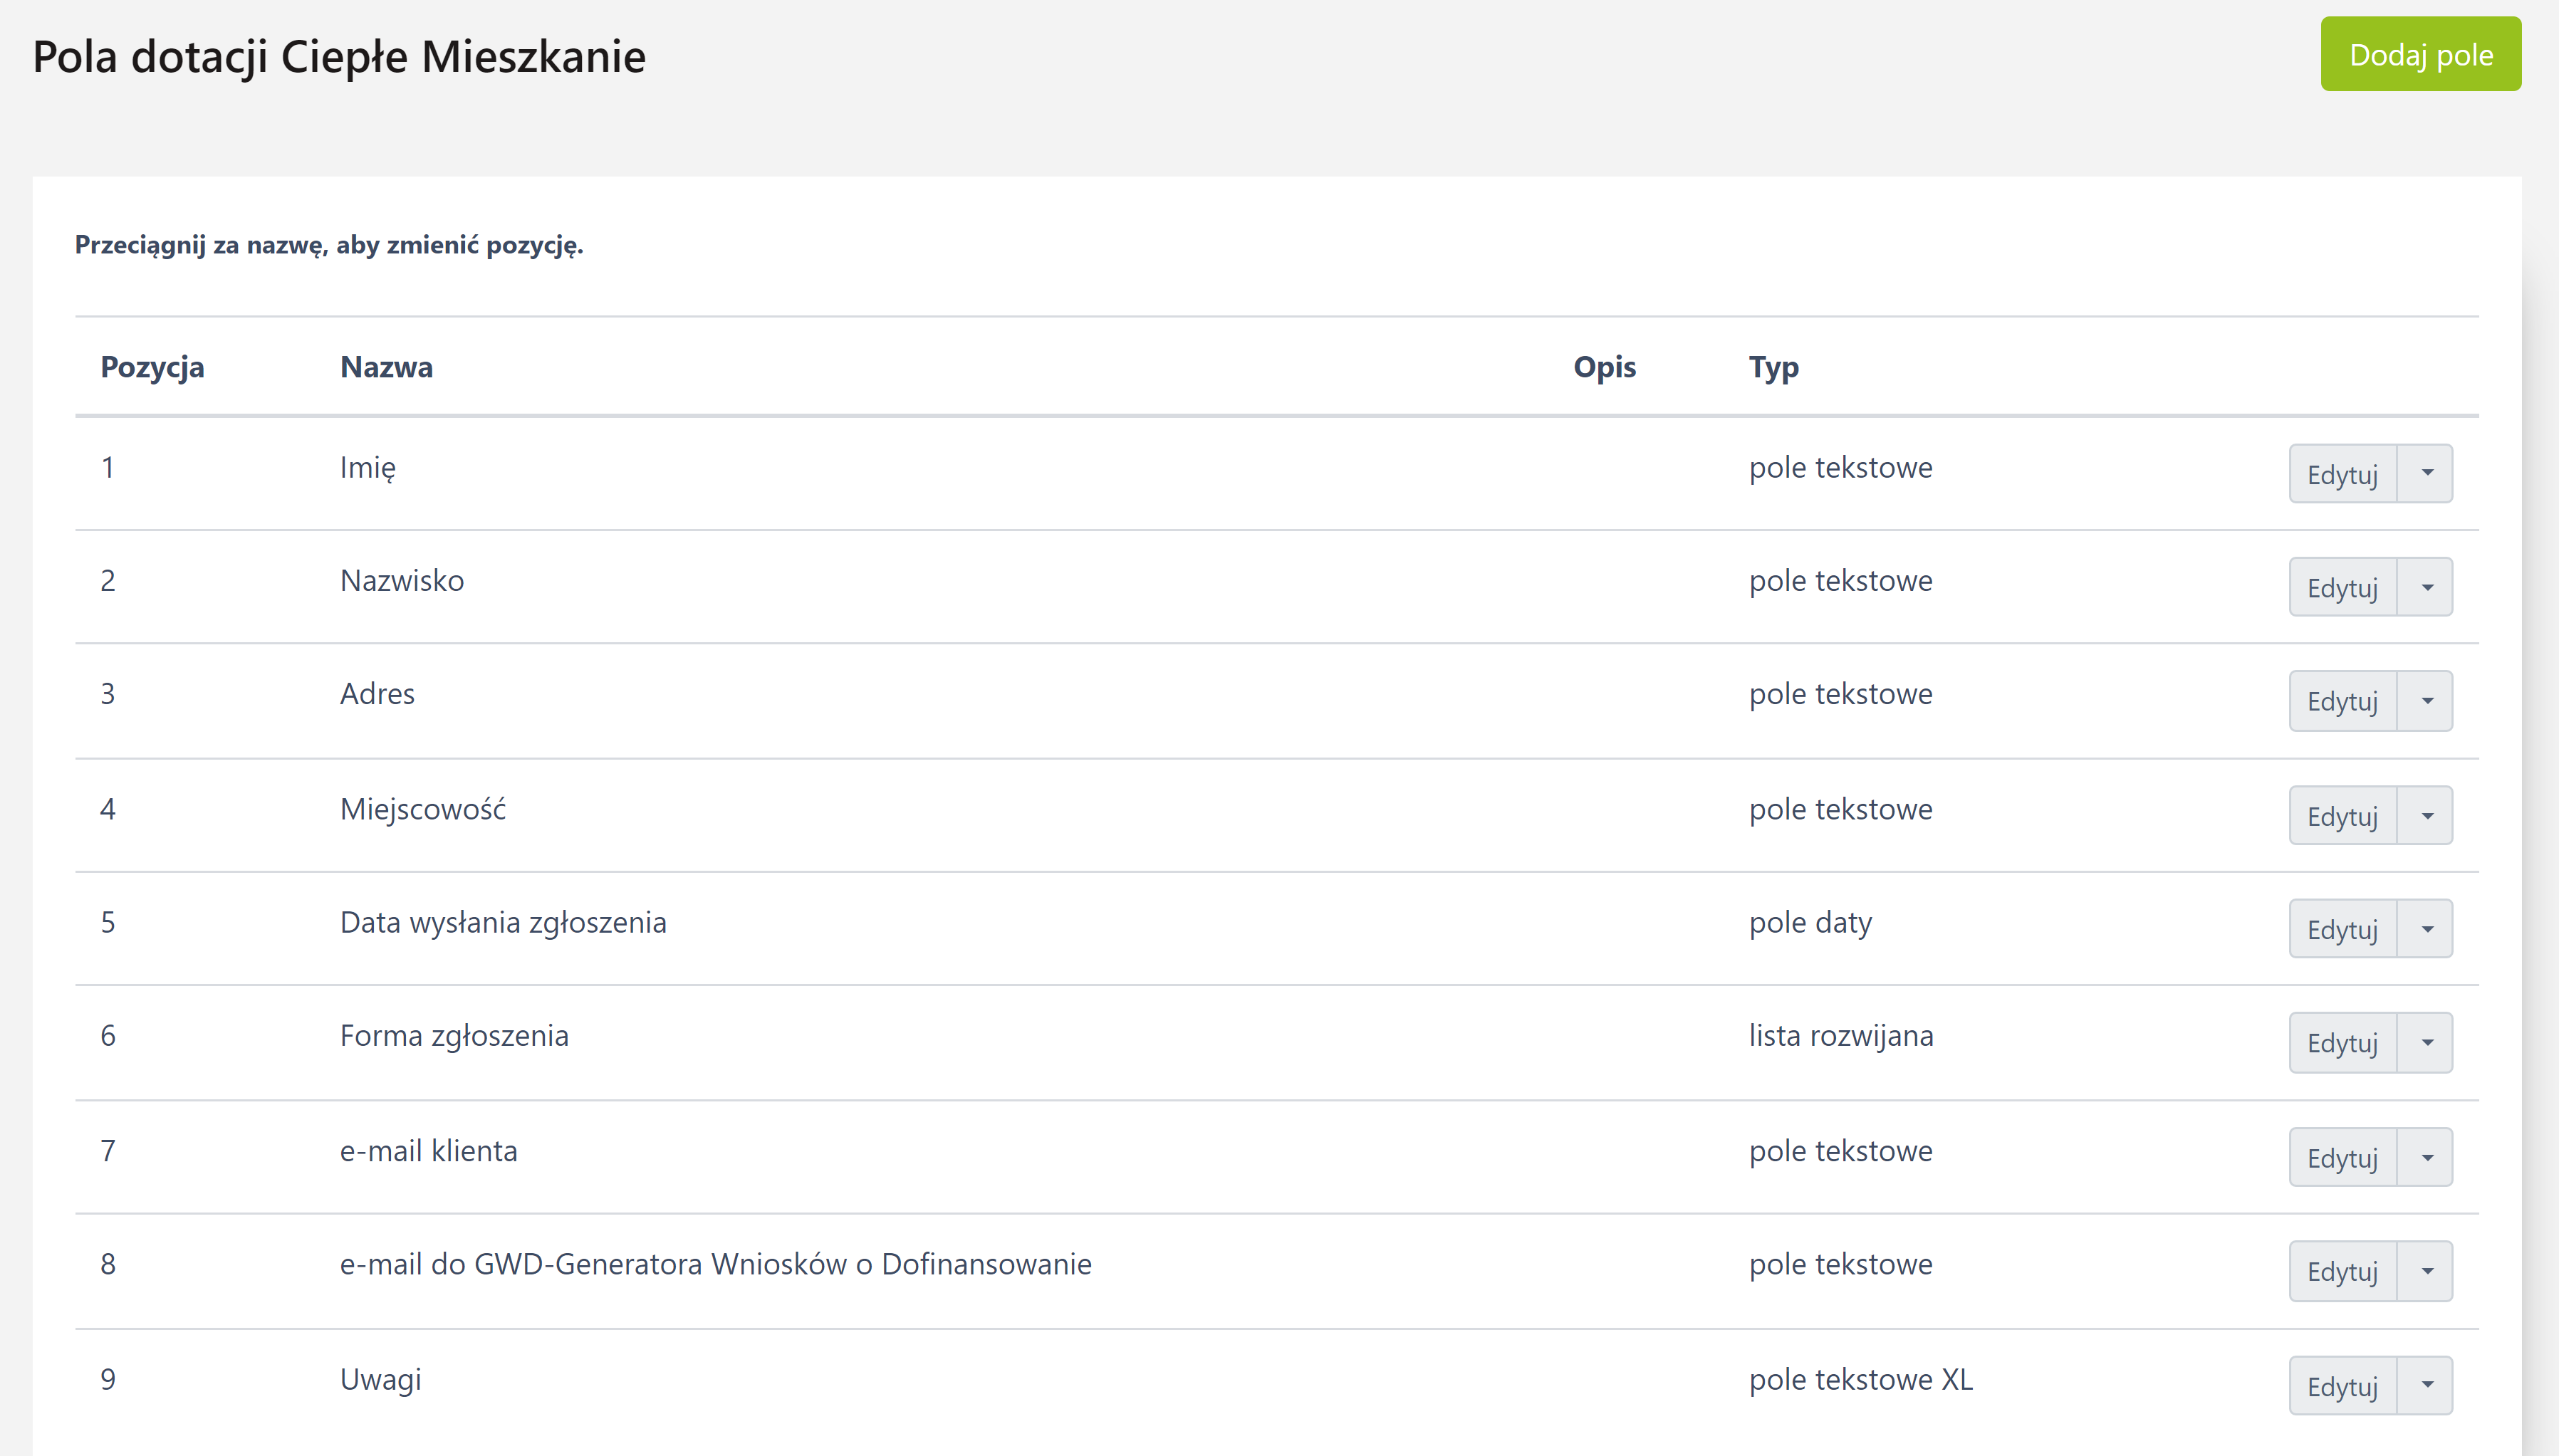Edit the e-mail do GWD-Generatora field
Image resolution: width=2559 pixels, height=1456 pixels.
pos(2341,1271)
